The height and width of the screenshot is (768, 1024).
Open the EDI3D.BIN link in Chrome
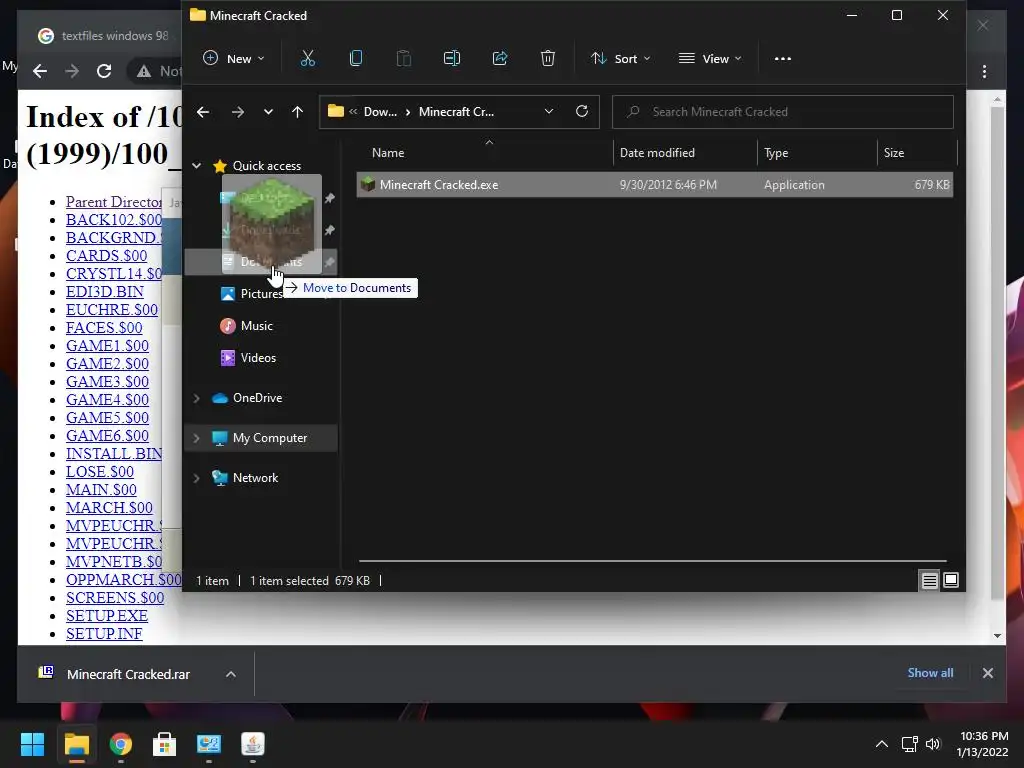coord(104,292)
